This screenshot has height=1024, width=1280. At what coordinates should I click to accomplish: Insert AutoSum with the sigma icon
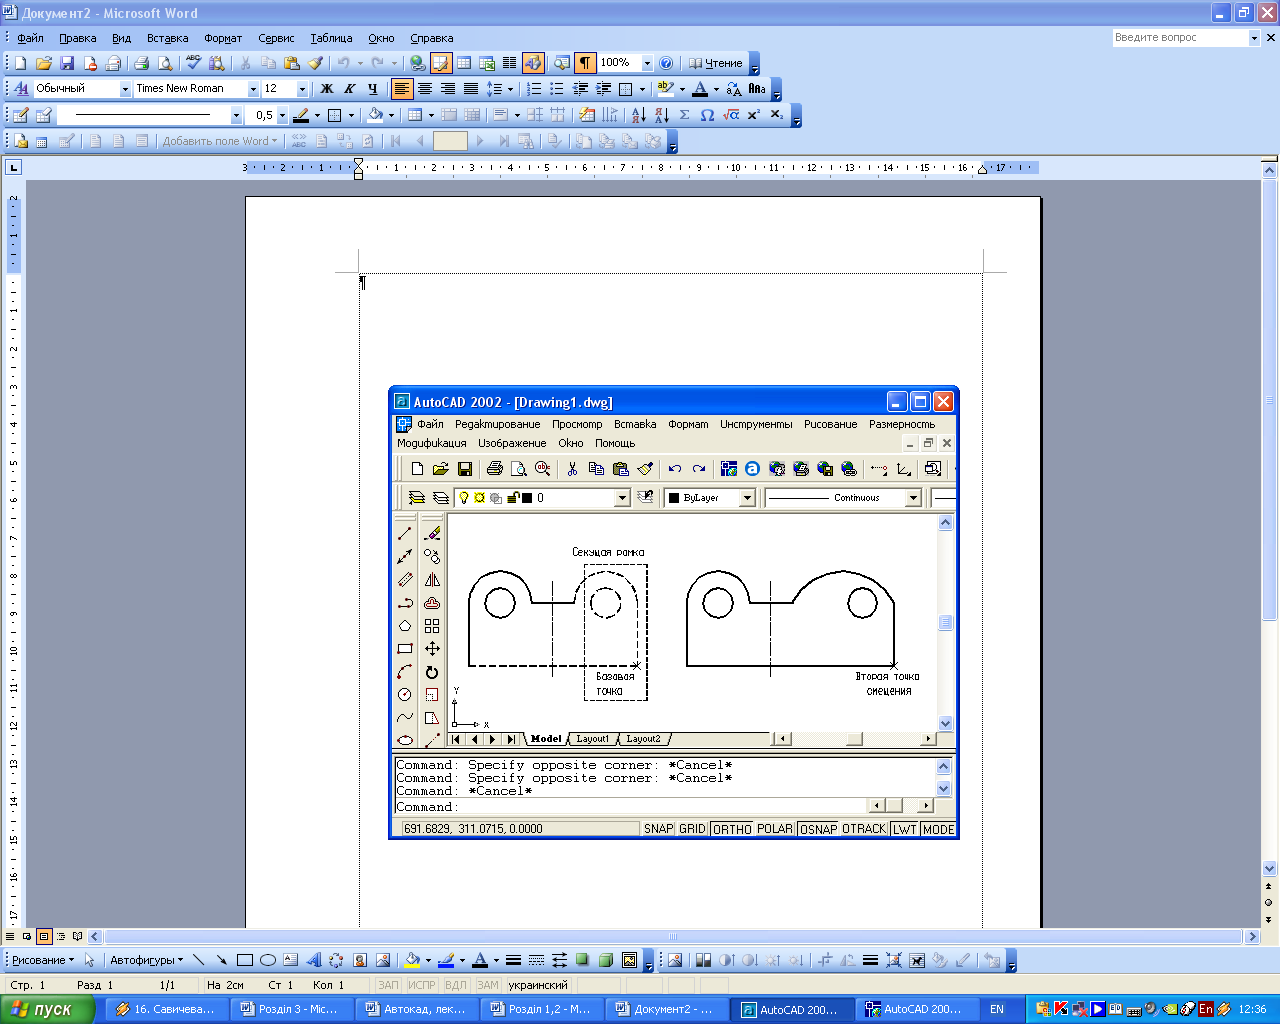pyautogui.click(x=685, y=115)
